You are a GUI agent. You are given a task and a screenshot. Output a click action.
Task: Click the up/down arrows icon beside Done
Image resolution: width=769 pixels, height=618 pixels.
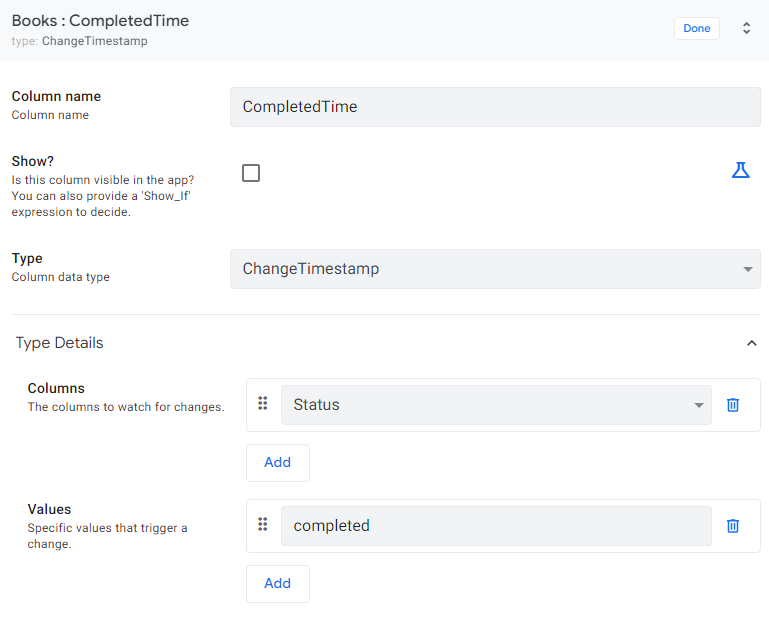746,28
